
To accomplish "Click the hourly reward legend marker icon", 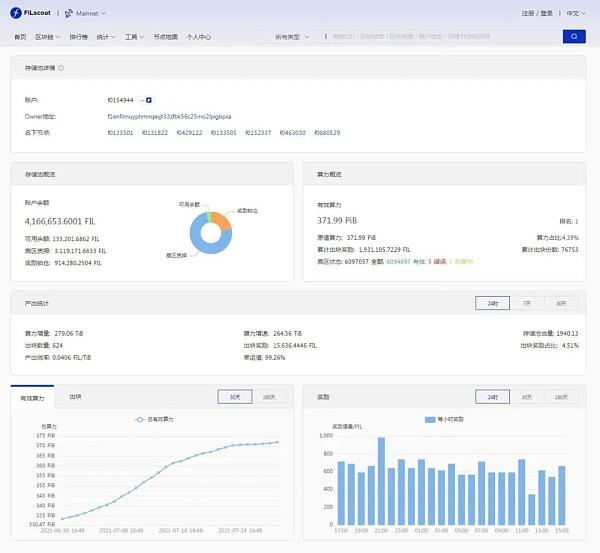I will click(430, 420).
